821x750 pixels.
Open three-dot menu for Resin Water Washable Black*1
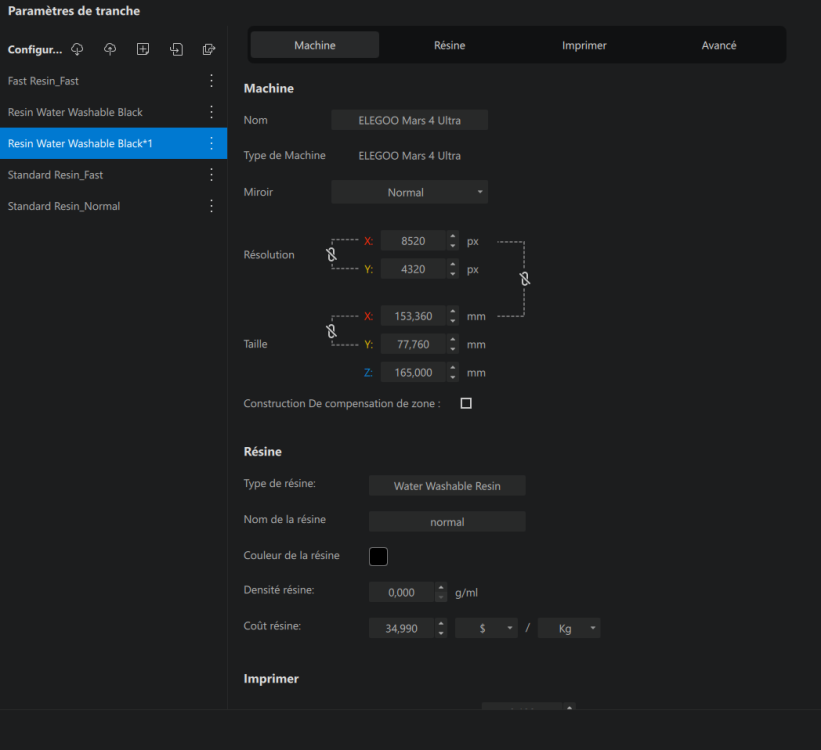coord(212,144)
